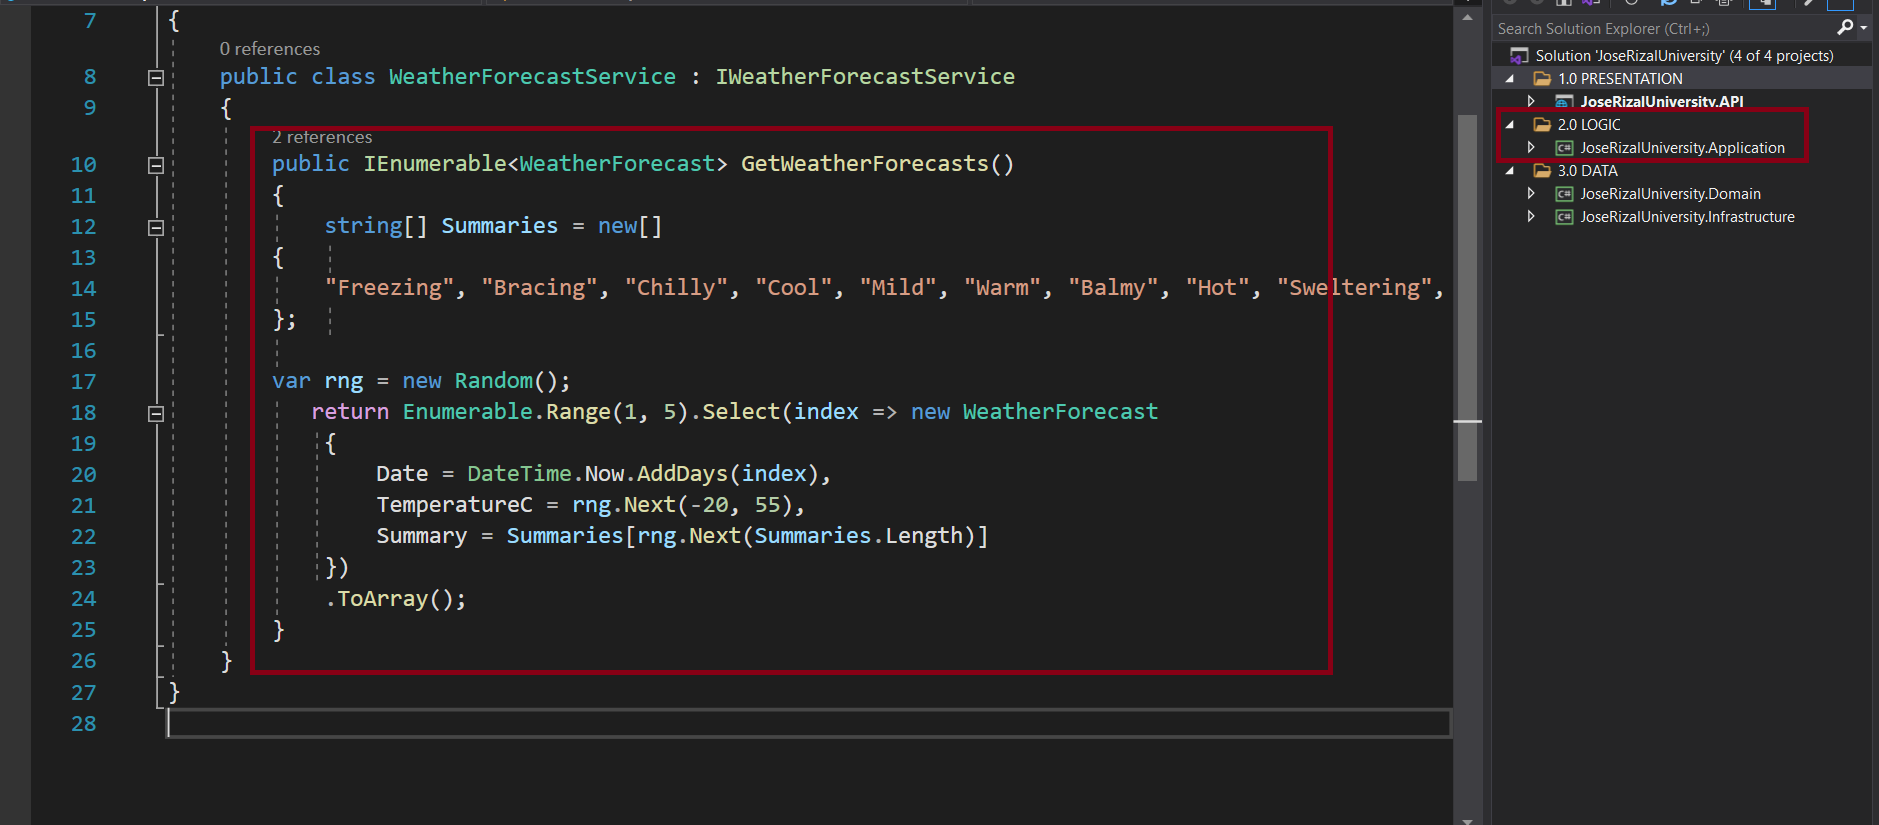Click the JoseRizalUniversity.API web project icon
This screenshot has height=825, width=1879.
coord(1564,102)
